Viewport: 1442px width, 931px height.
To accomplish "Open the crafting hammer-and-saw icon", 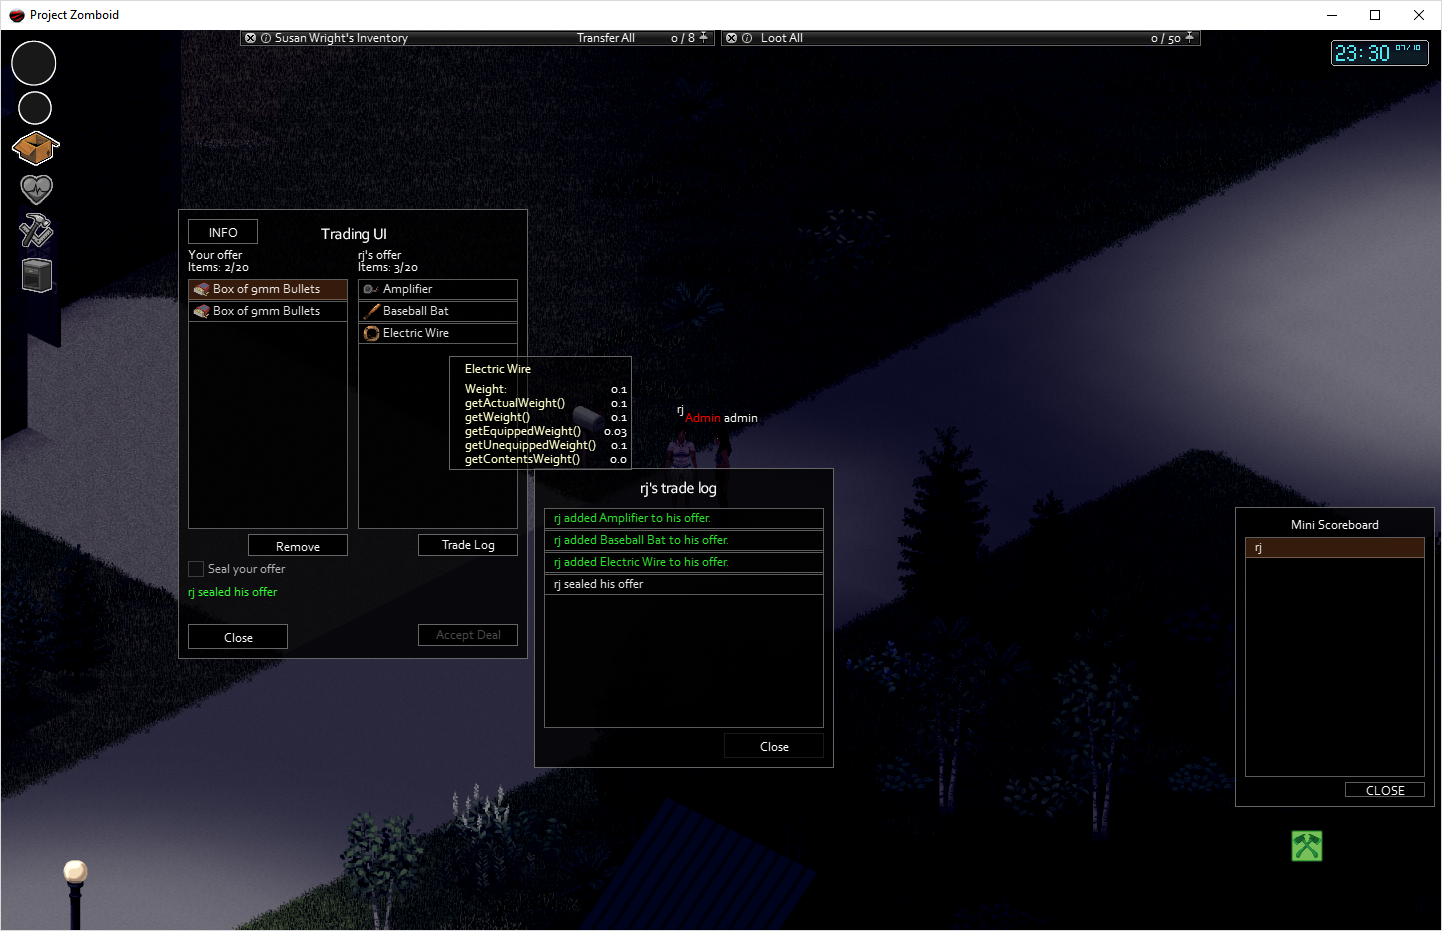I will pos(36,230).
